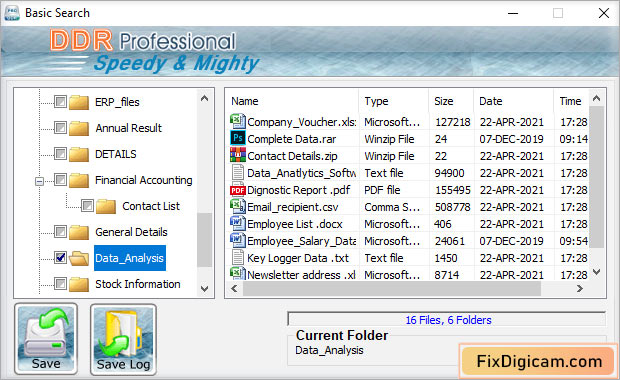
Task: Click the PDF file type cell
Action: click(382, 190)
